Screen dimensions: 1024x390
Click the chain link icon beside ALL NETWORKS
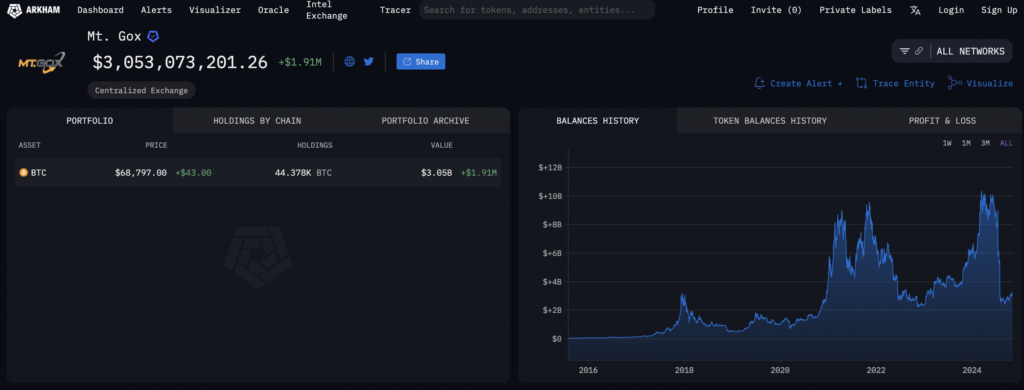pos(919,51)
